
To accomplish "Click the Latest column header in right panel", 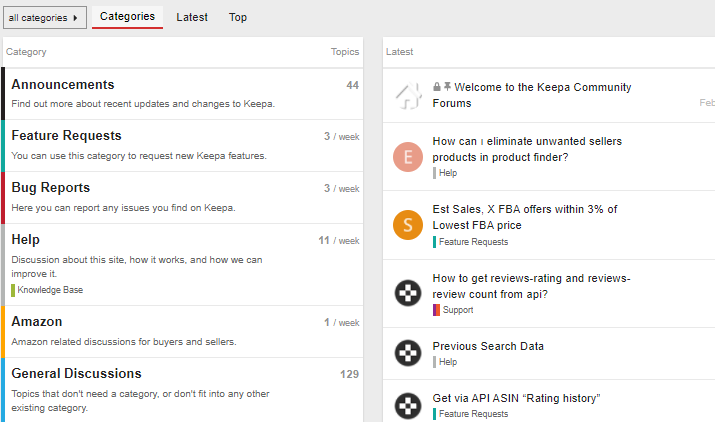I will pyautogui.click(x=399, y=52).
